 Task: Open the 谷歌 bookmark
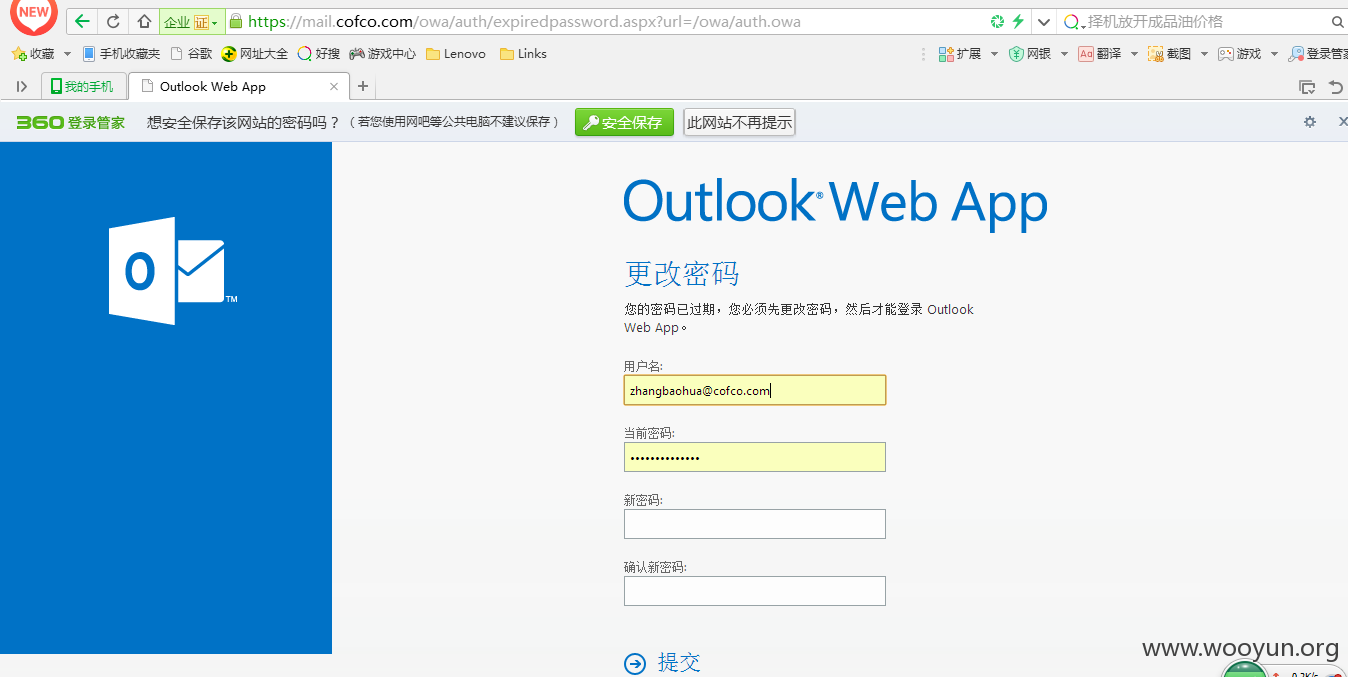(x=192, y=54)
